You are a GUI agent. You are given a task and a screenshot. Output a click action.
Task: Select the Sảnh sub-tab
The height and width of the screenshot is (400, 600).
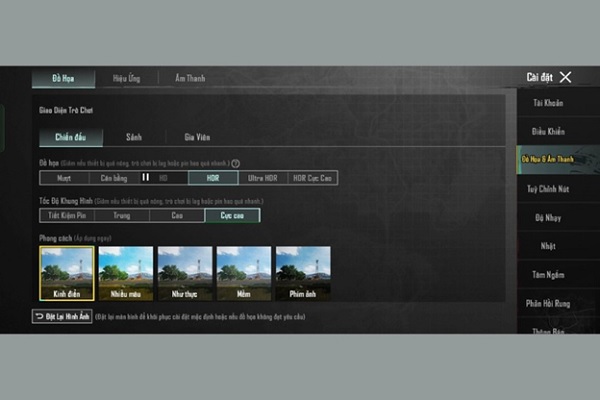pyautogui.click(x=134, y=137)
